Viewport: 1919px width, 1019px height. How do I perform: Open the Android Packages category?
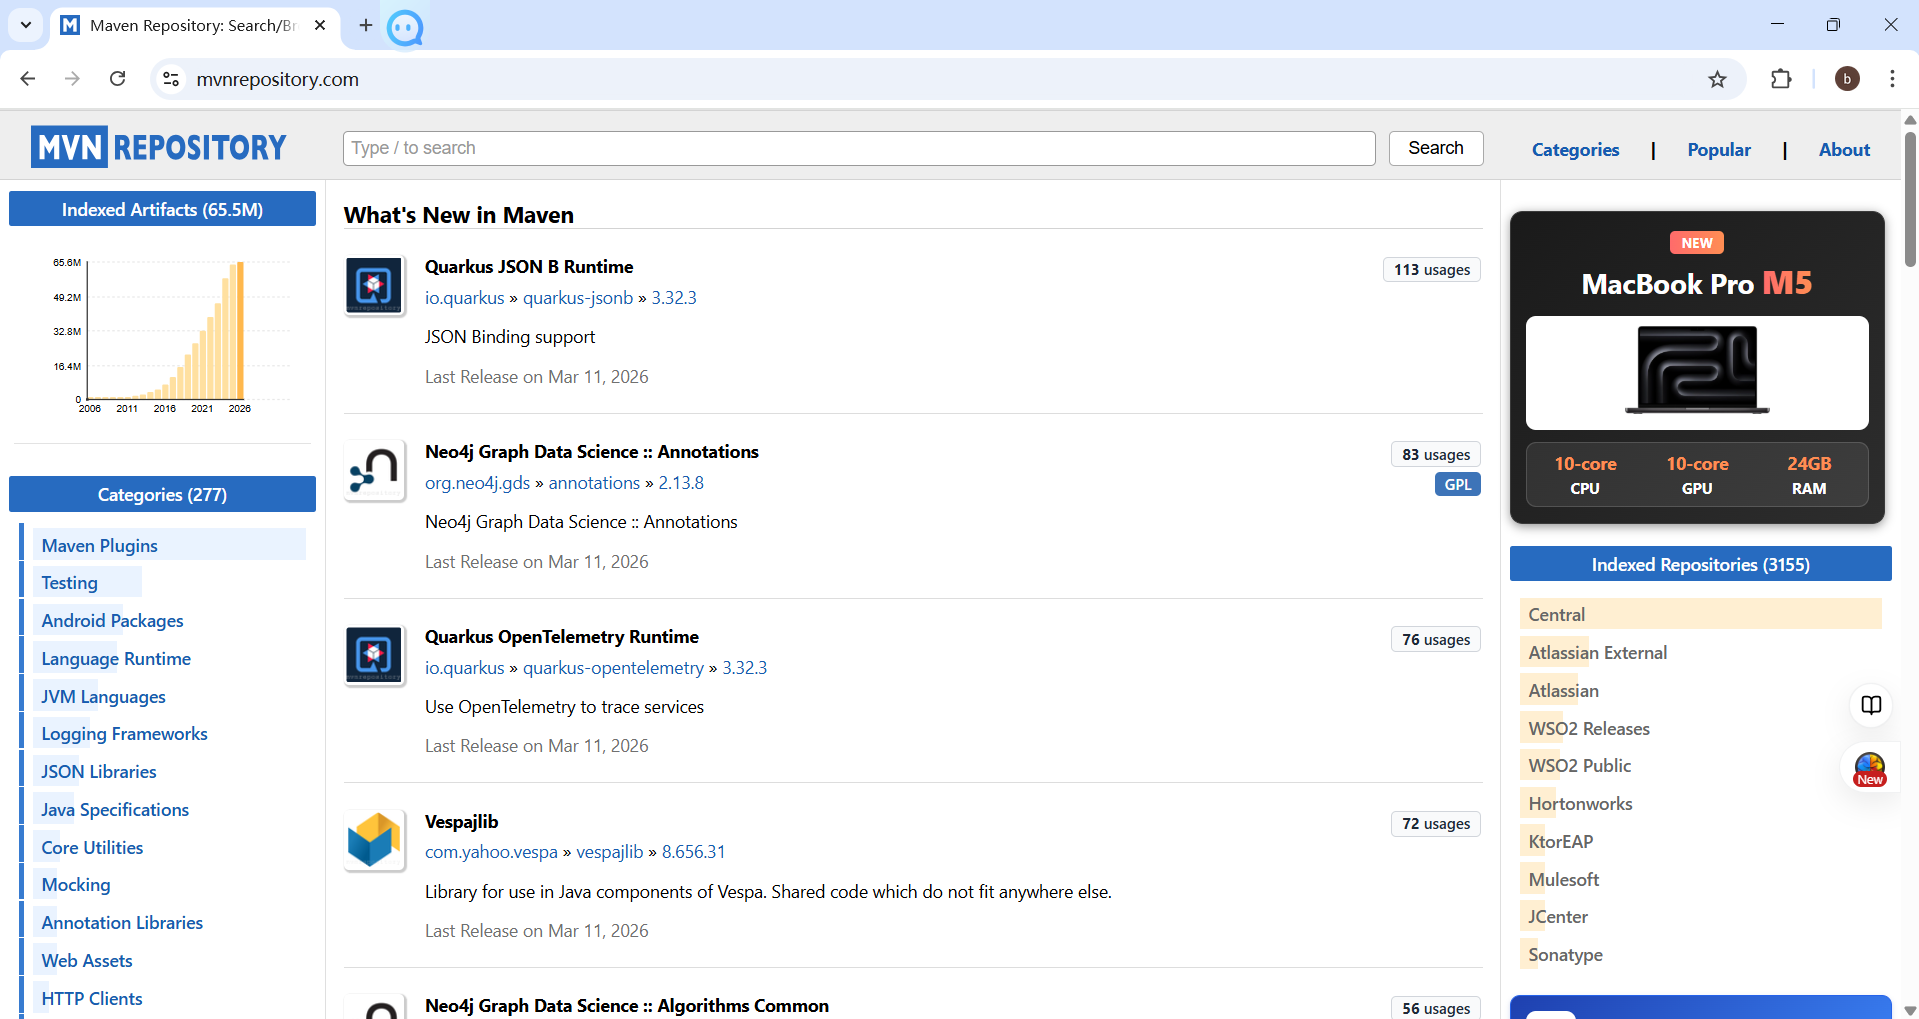point(112,621)
